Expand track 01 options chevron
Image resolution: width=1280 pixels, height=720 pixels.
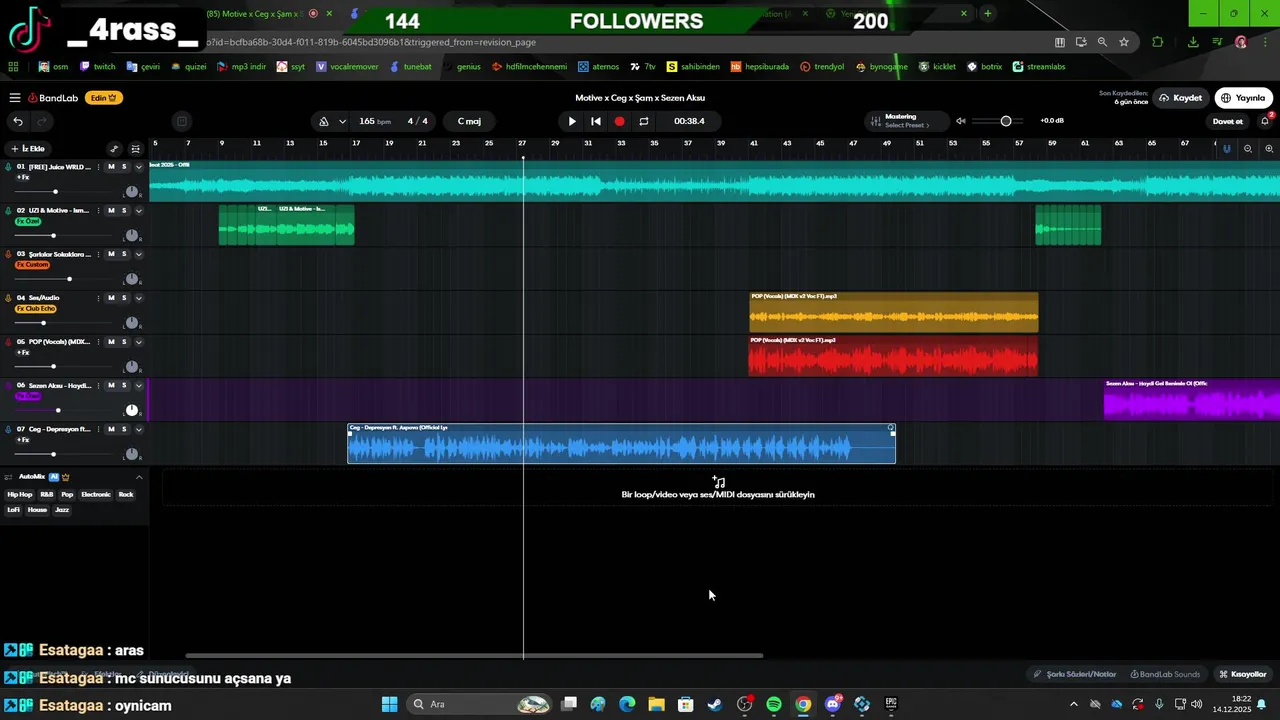[x=139, y=167]
